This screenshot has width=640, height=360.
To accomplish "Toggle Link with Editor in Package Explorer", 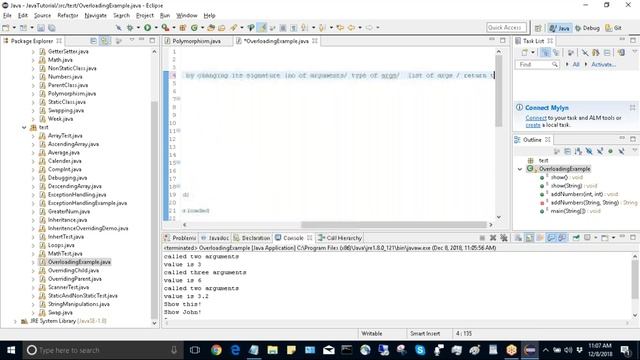I will 105,41.
